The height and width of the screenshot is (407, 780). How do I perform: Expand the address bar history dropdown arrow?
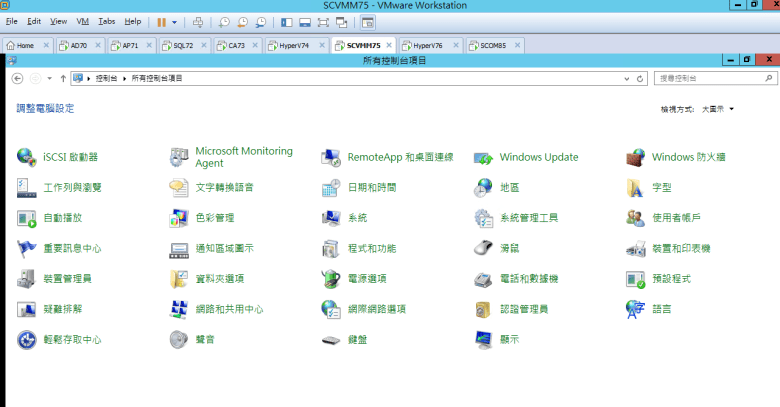[x=626, y=77]
